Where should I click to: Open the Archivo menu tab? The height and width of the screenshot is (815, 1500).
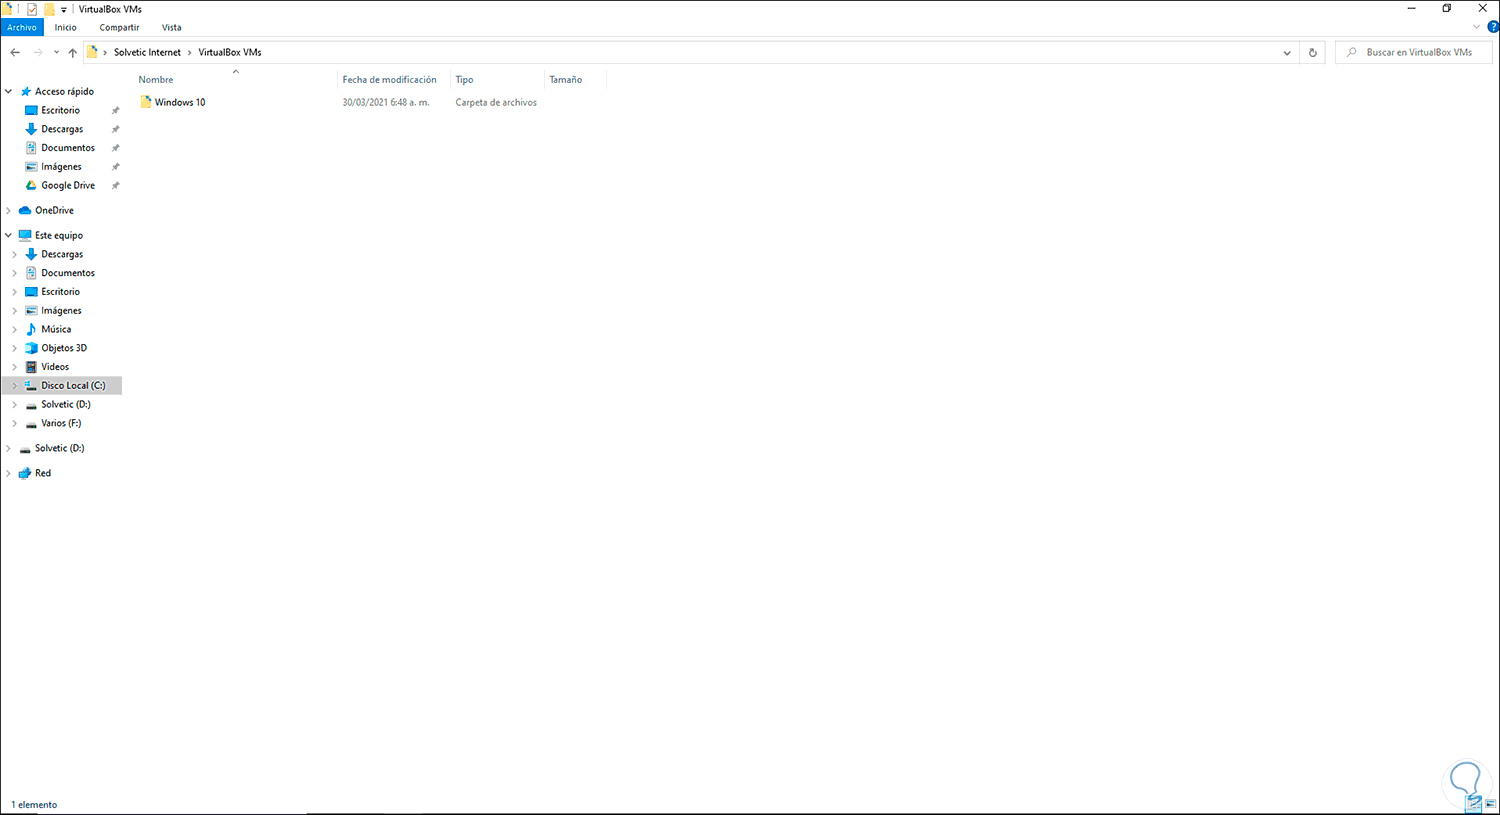point(22,27)
